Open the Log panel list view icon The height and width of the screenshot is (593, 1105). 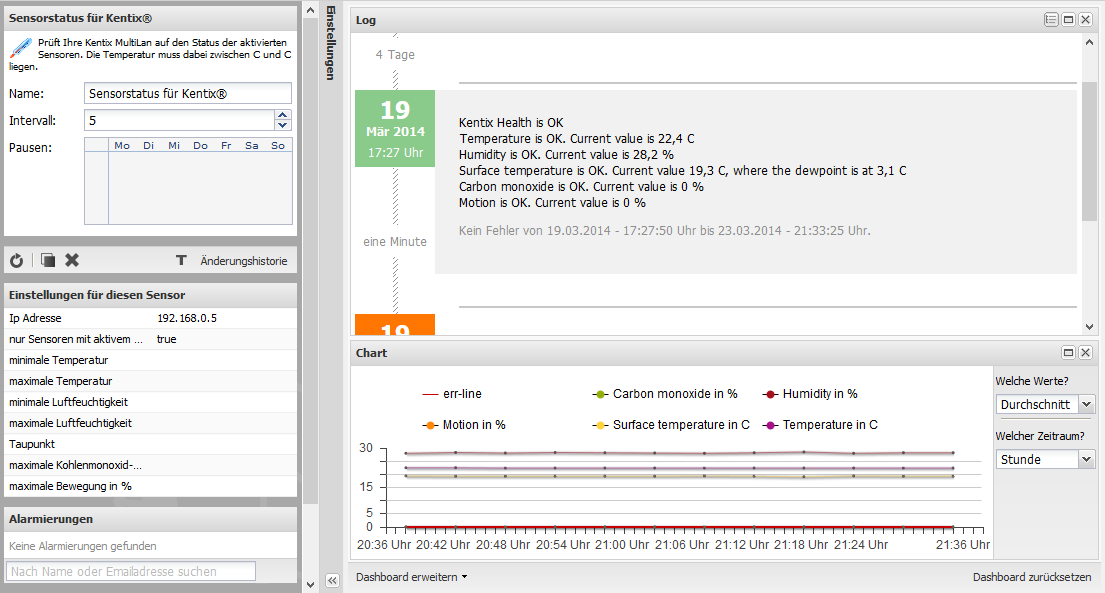coord(1051,19)
